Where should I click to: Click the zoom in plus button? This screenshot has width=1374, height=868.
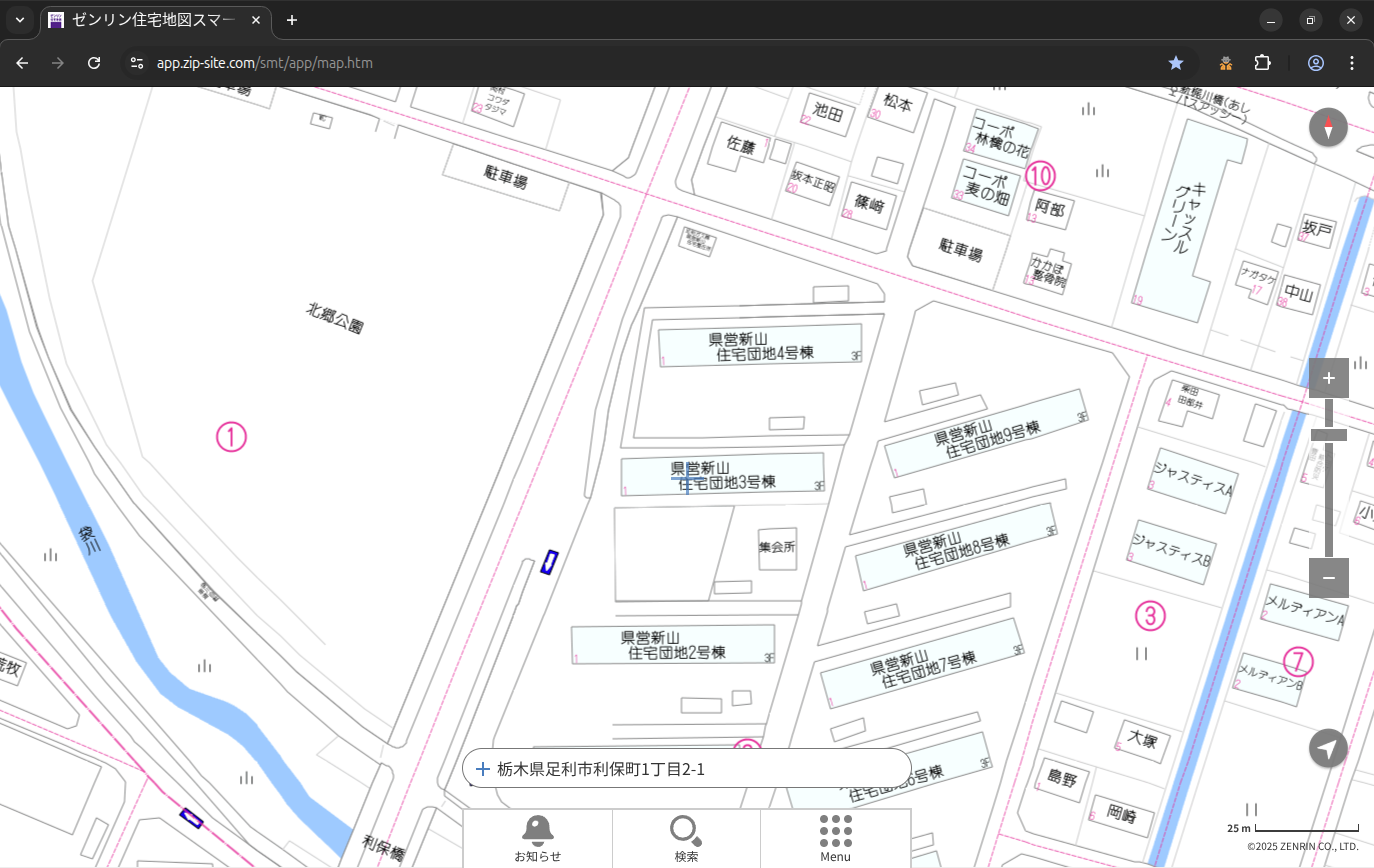pyautogui.click(x=1328, y=378)
